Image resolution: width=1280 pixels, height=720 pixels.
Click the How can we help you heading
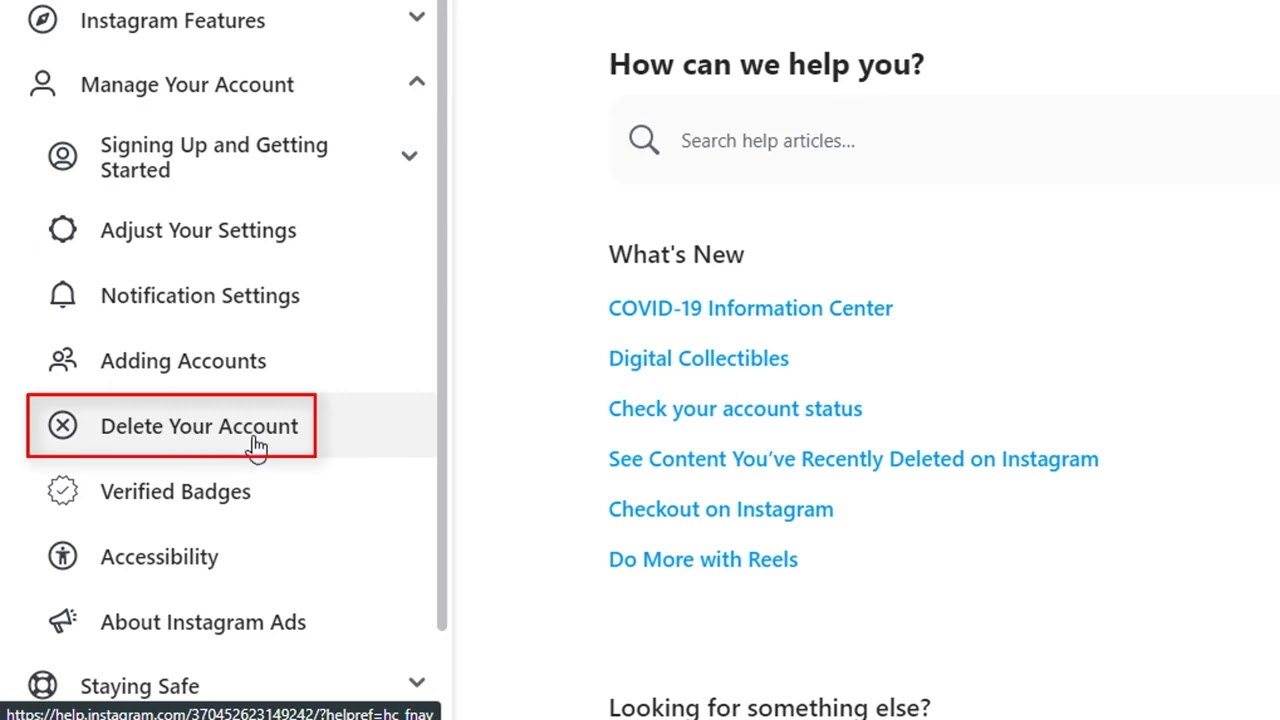click(x=766, y=64)
